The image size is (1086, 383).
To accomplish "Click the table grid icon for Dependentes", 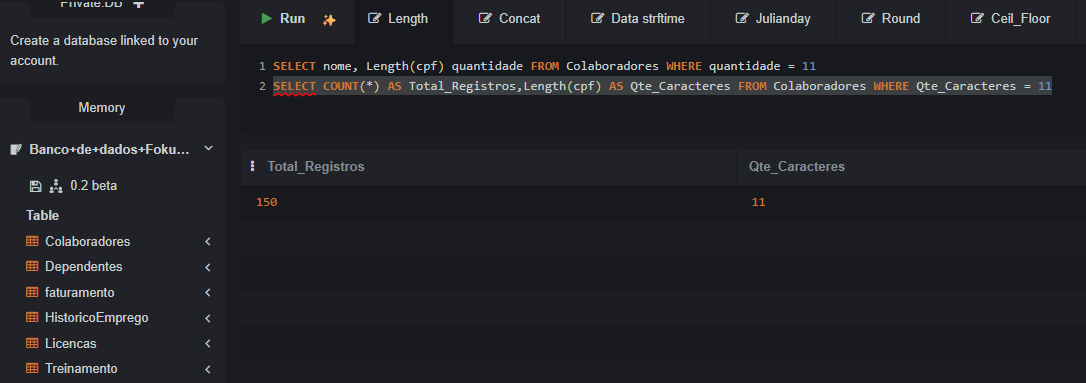I will (32, 266).
